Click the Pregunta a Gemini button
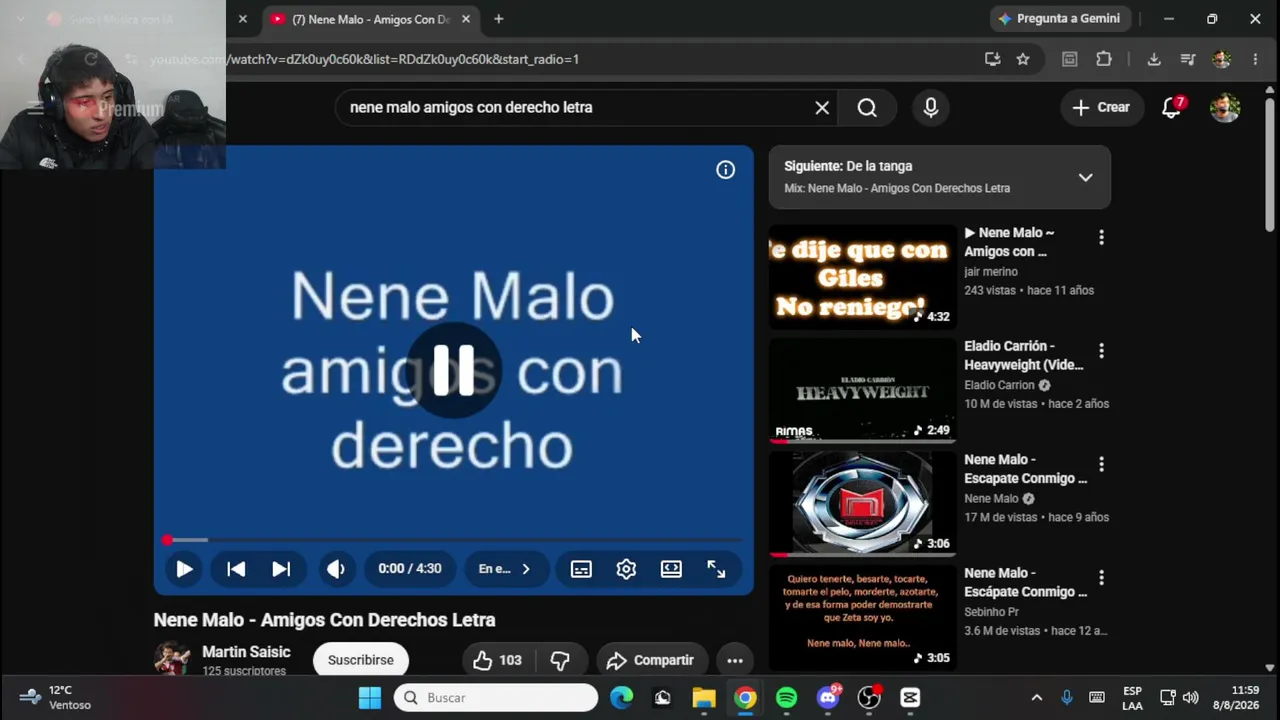Screen dimensions: 1280x720 point(1060,19)
